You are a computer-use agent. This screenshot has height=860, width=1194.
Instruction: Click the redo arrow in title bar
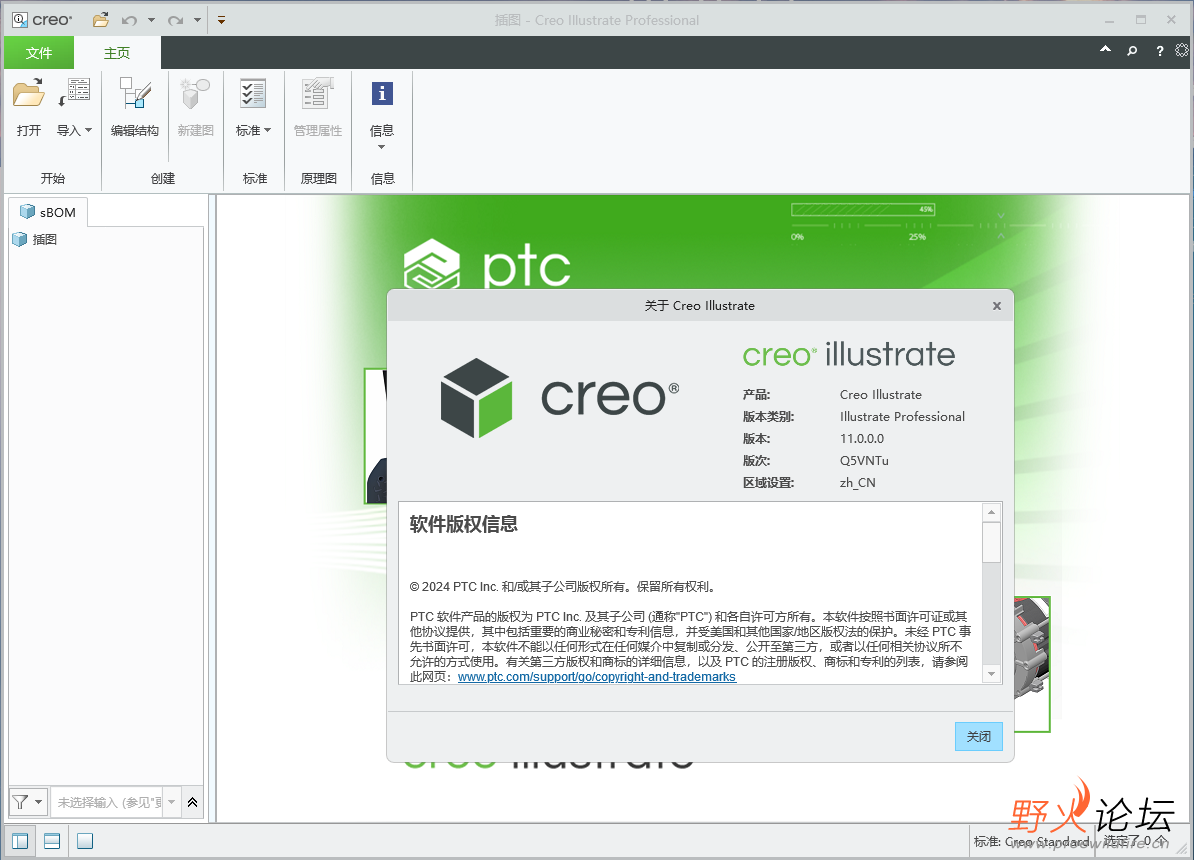pyautogui.click(x=175, y=20)
